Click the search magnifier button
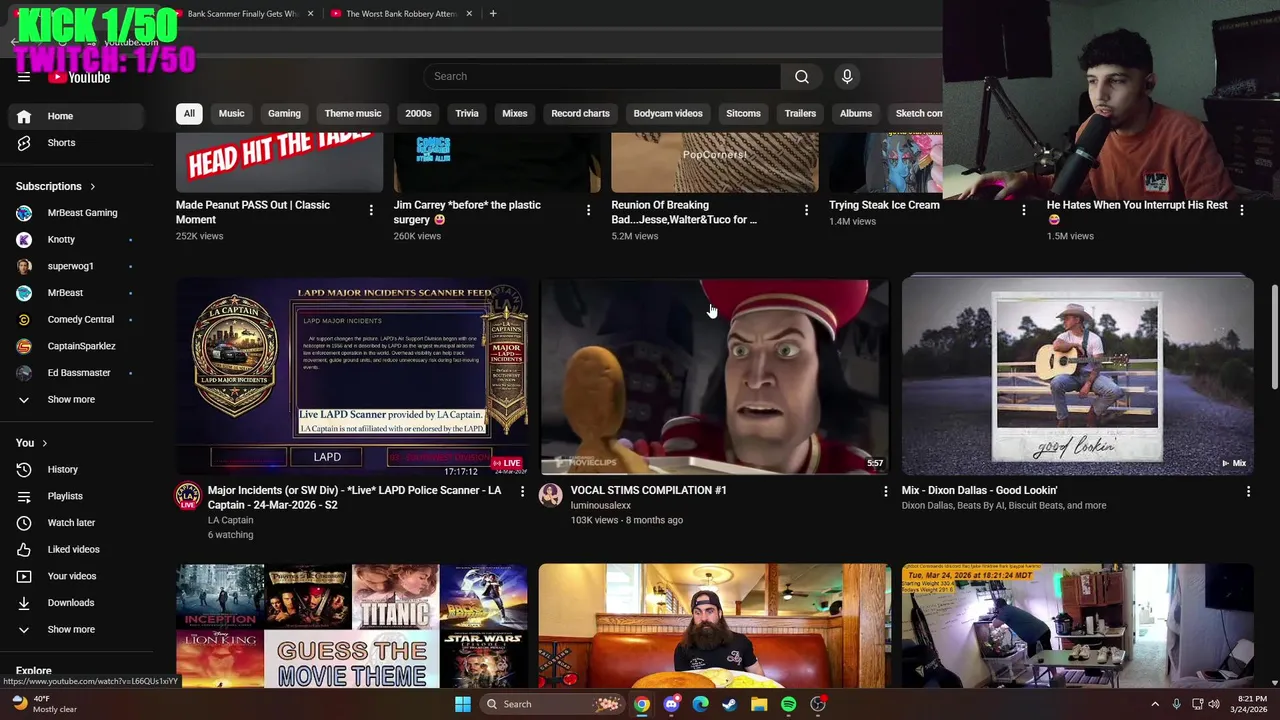The height and width of the screenshot is (720, 1280). pos(802,76)
